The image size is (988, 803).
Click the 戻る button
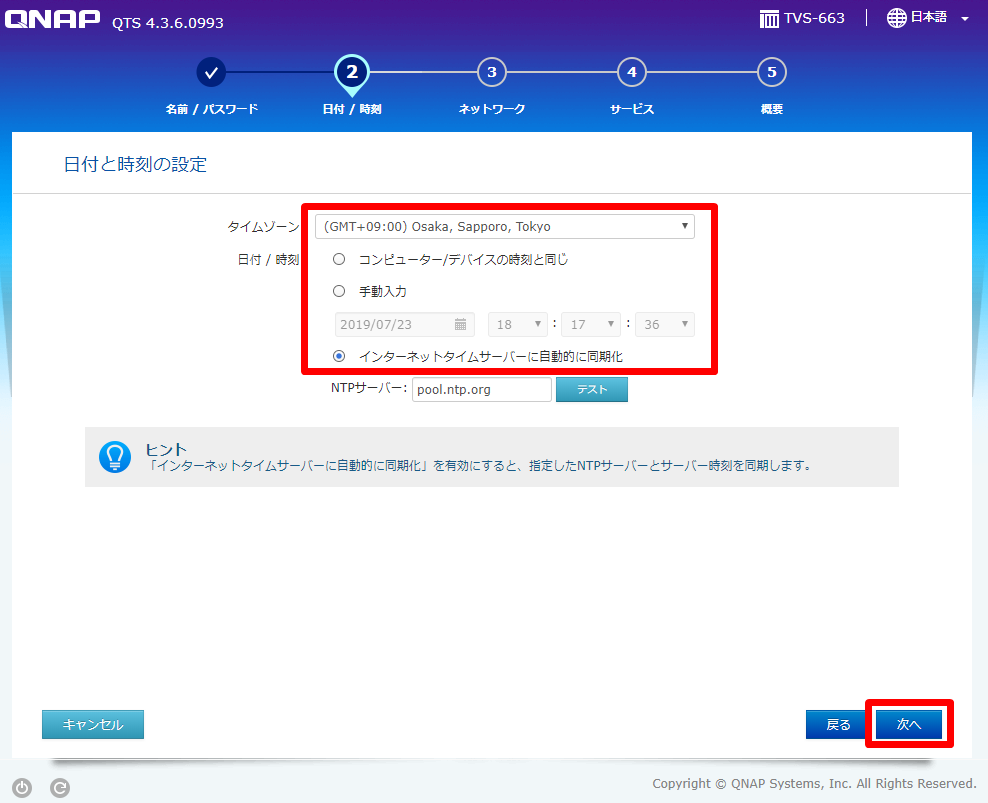(x=838, y=725)
